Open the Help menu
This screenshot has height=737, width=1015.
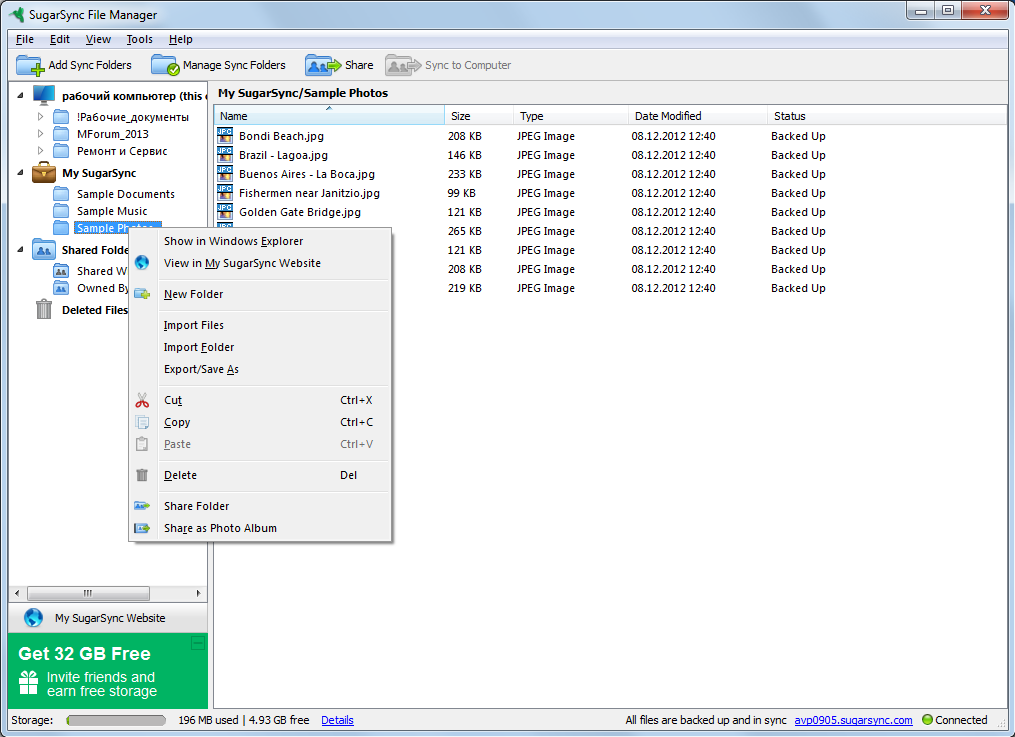(181, 39)
